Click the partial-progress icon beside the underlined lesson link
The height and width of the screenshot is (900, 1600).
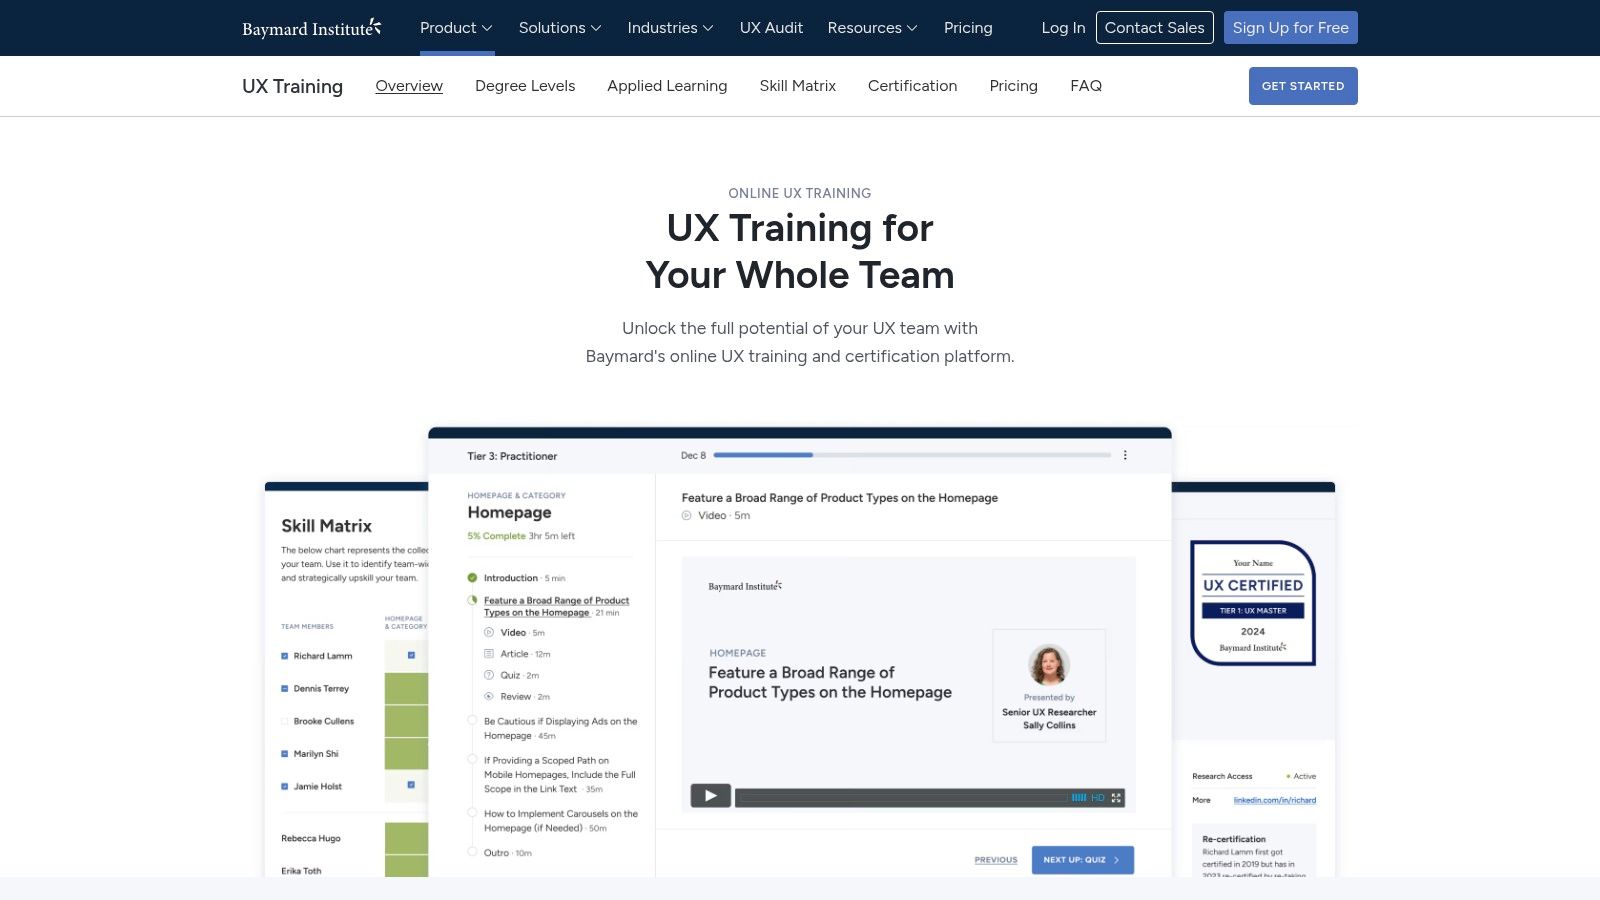(x=472, y=600)
